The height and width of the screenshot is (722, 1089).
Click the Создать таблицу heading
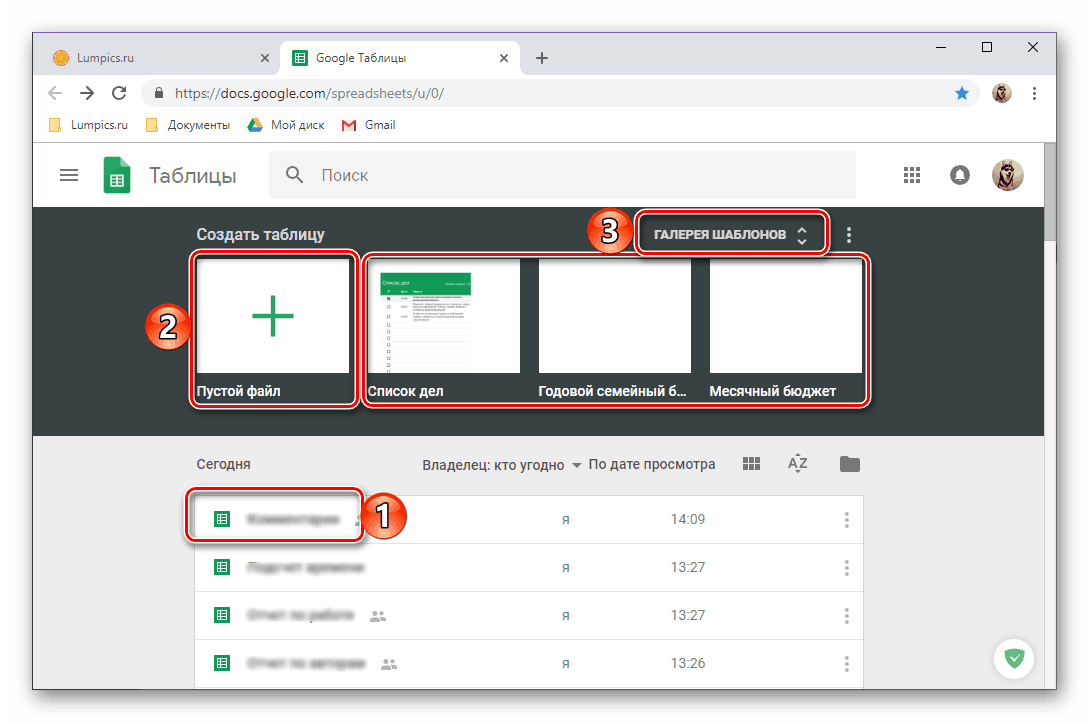pos(260,235)
